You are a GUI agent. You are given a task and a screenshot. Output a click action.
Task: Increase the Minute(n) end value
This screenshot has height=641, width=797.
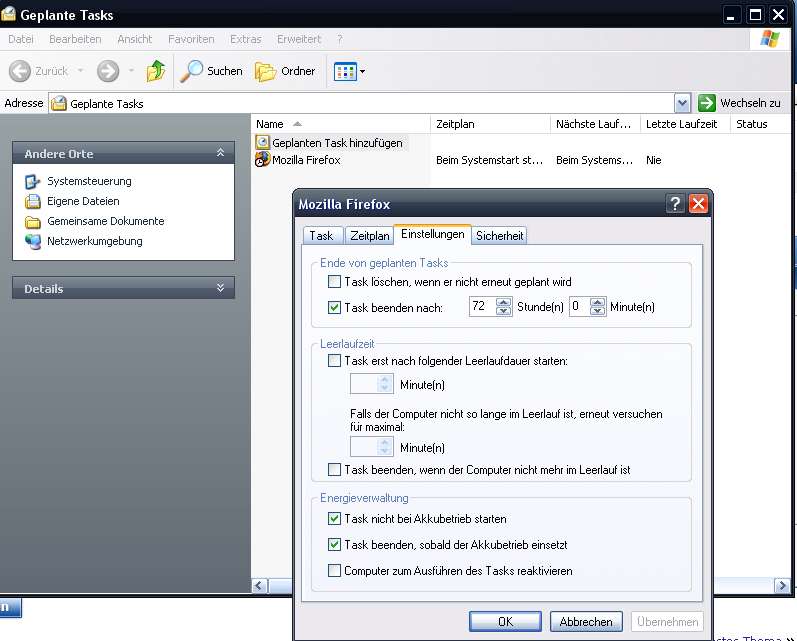tap(598, 302)
